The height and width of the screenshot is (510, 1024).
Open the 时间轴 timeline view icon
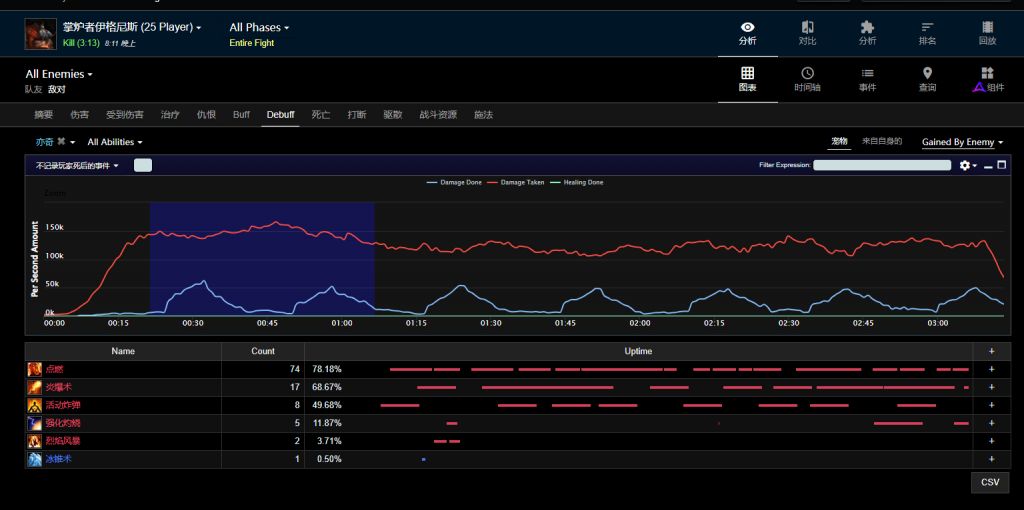807,73
